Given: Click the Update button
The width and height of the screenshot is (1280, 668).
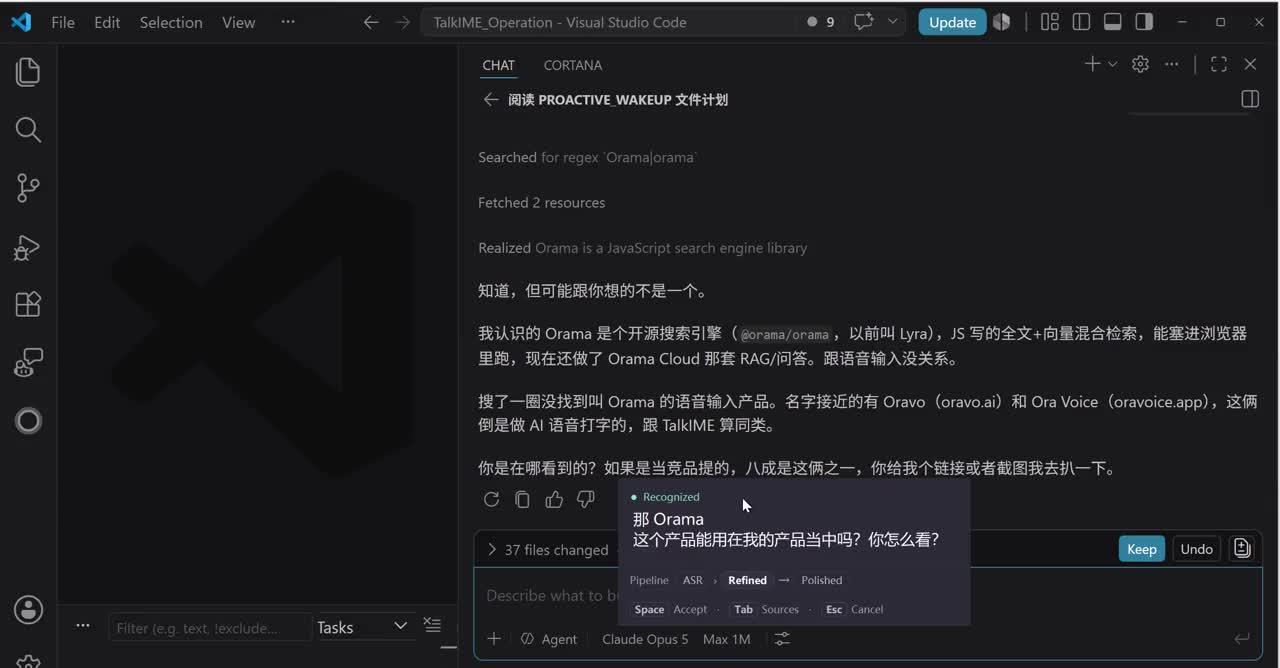Looking at the screenshot, I should (x=952, y=22).
